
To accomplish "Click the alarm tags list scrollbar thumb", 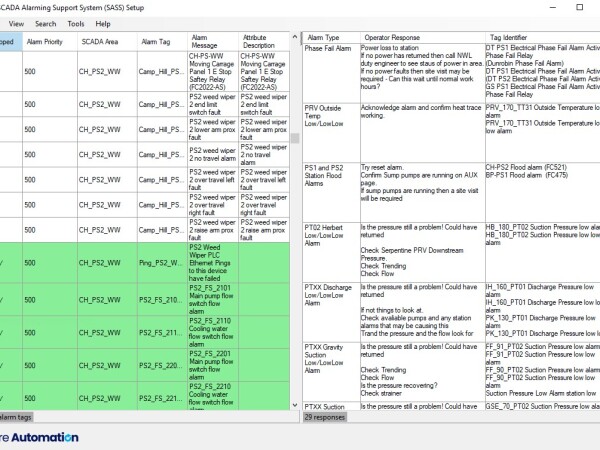I will click(295, 138).
